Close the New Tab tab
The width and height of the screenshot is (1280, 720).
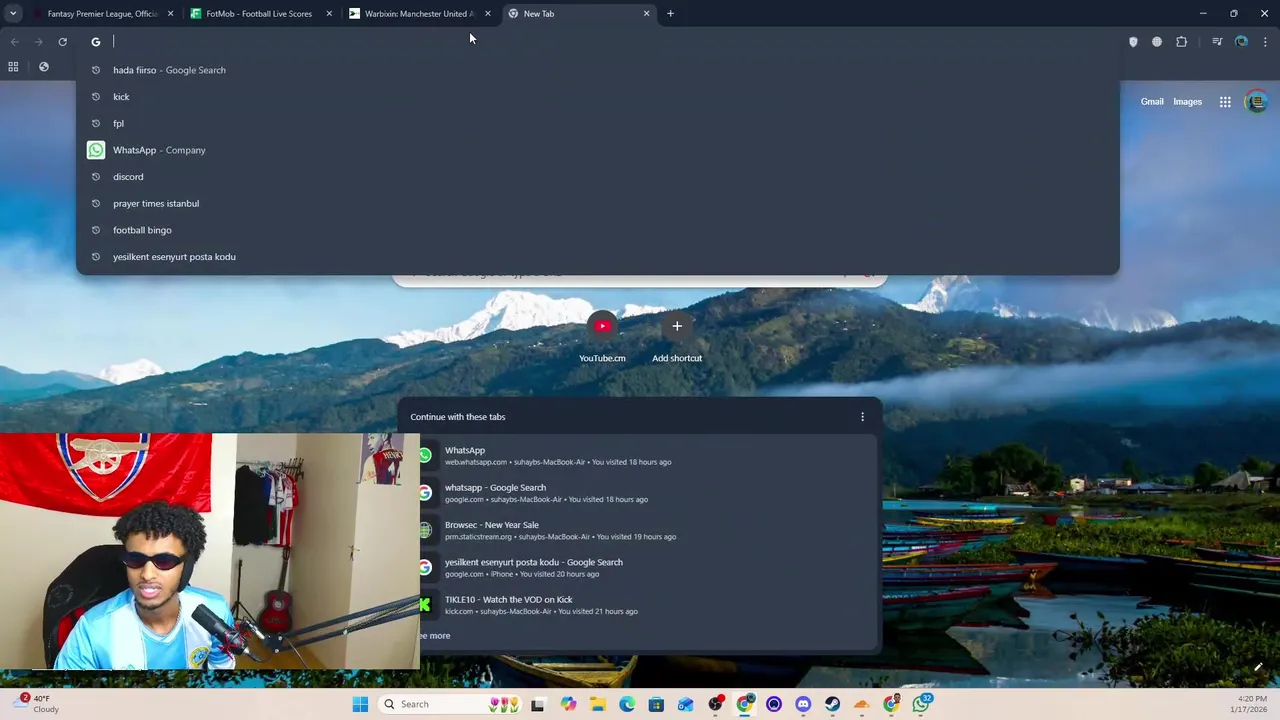[x=646, y=14]
